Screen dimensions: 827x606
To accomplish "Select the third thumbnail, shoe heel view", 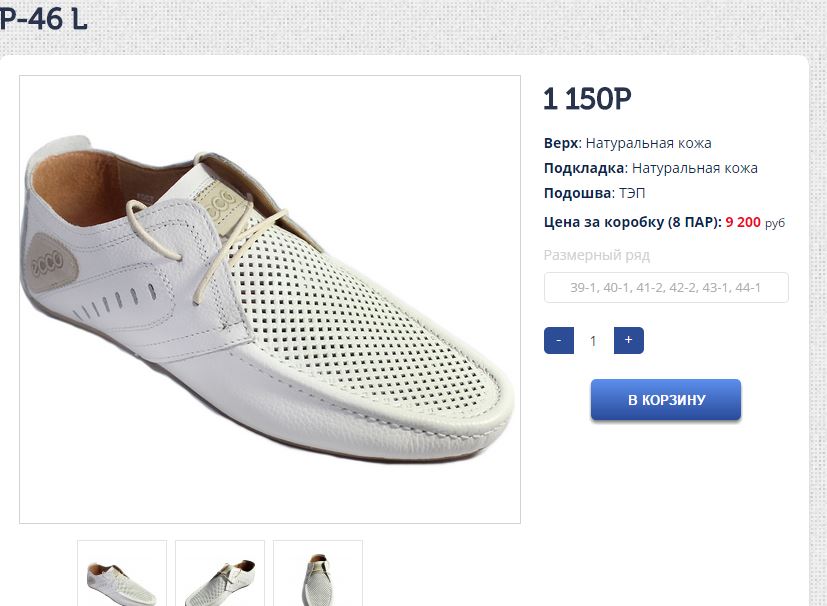I will coord(318,574).
